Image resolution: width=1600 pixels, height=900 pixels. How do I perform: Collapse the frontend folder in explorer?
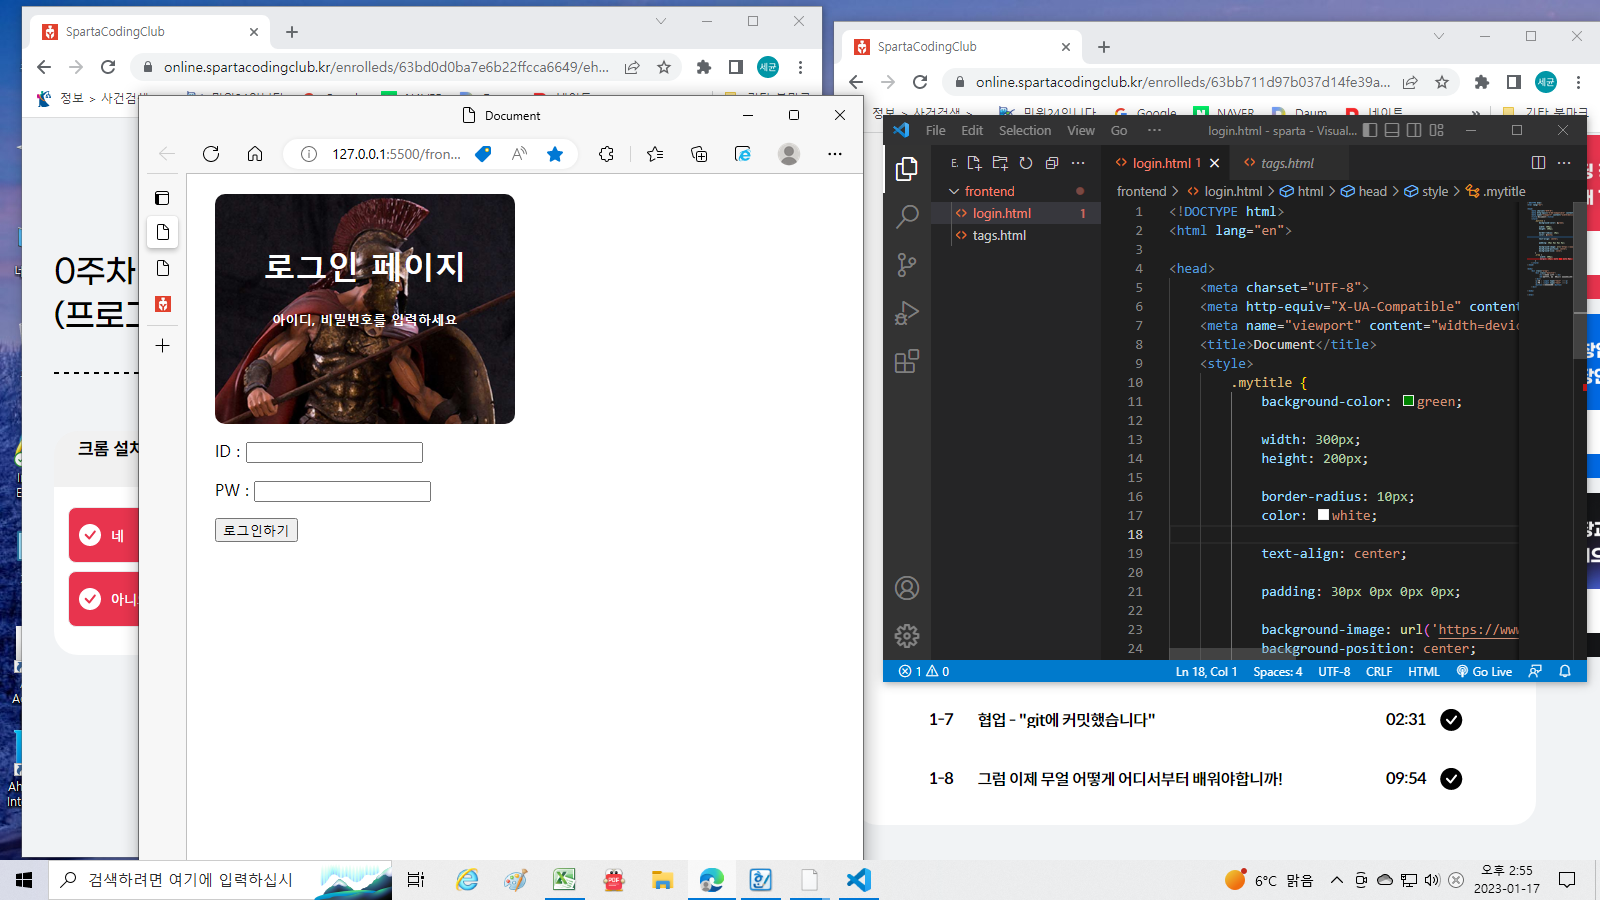click(1016, 191)
